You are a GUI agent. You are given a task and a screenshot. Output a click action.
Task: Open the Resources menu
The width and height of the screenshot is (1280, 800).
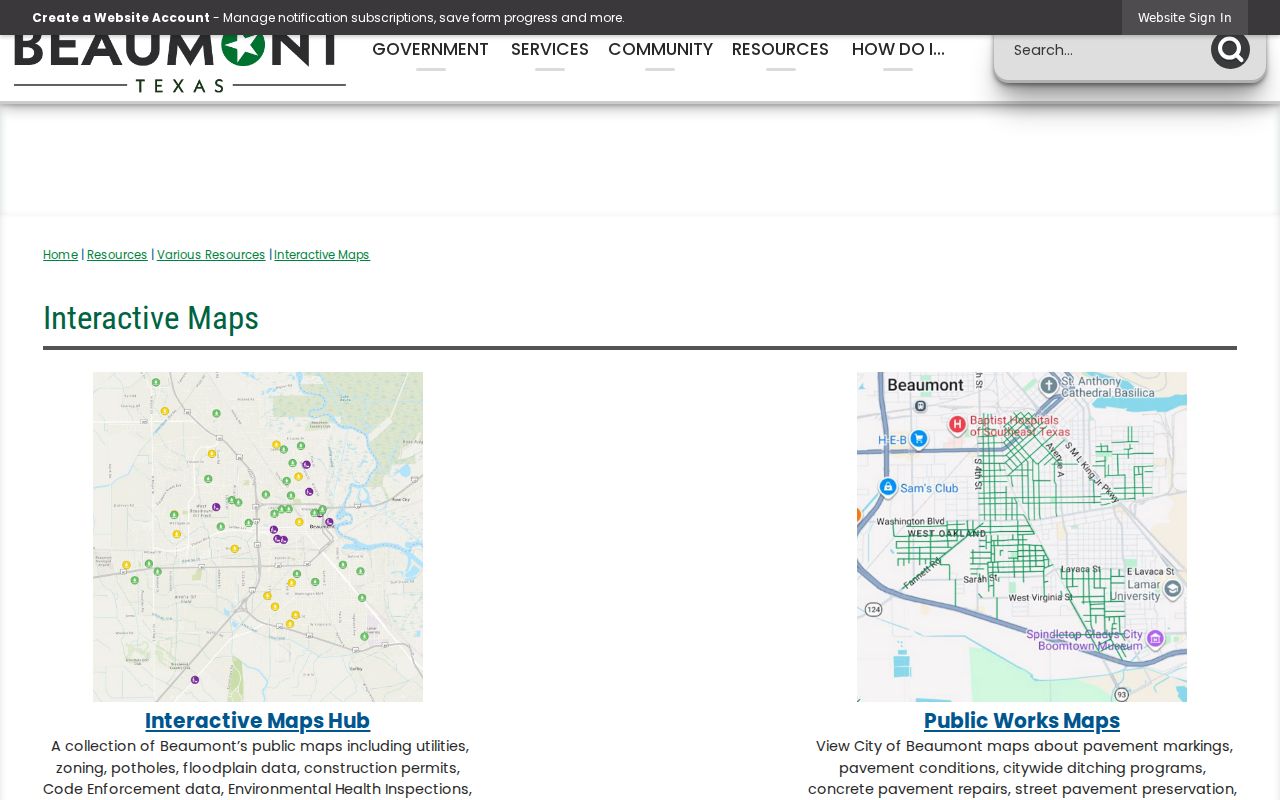780,50
